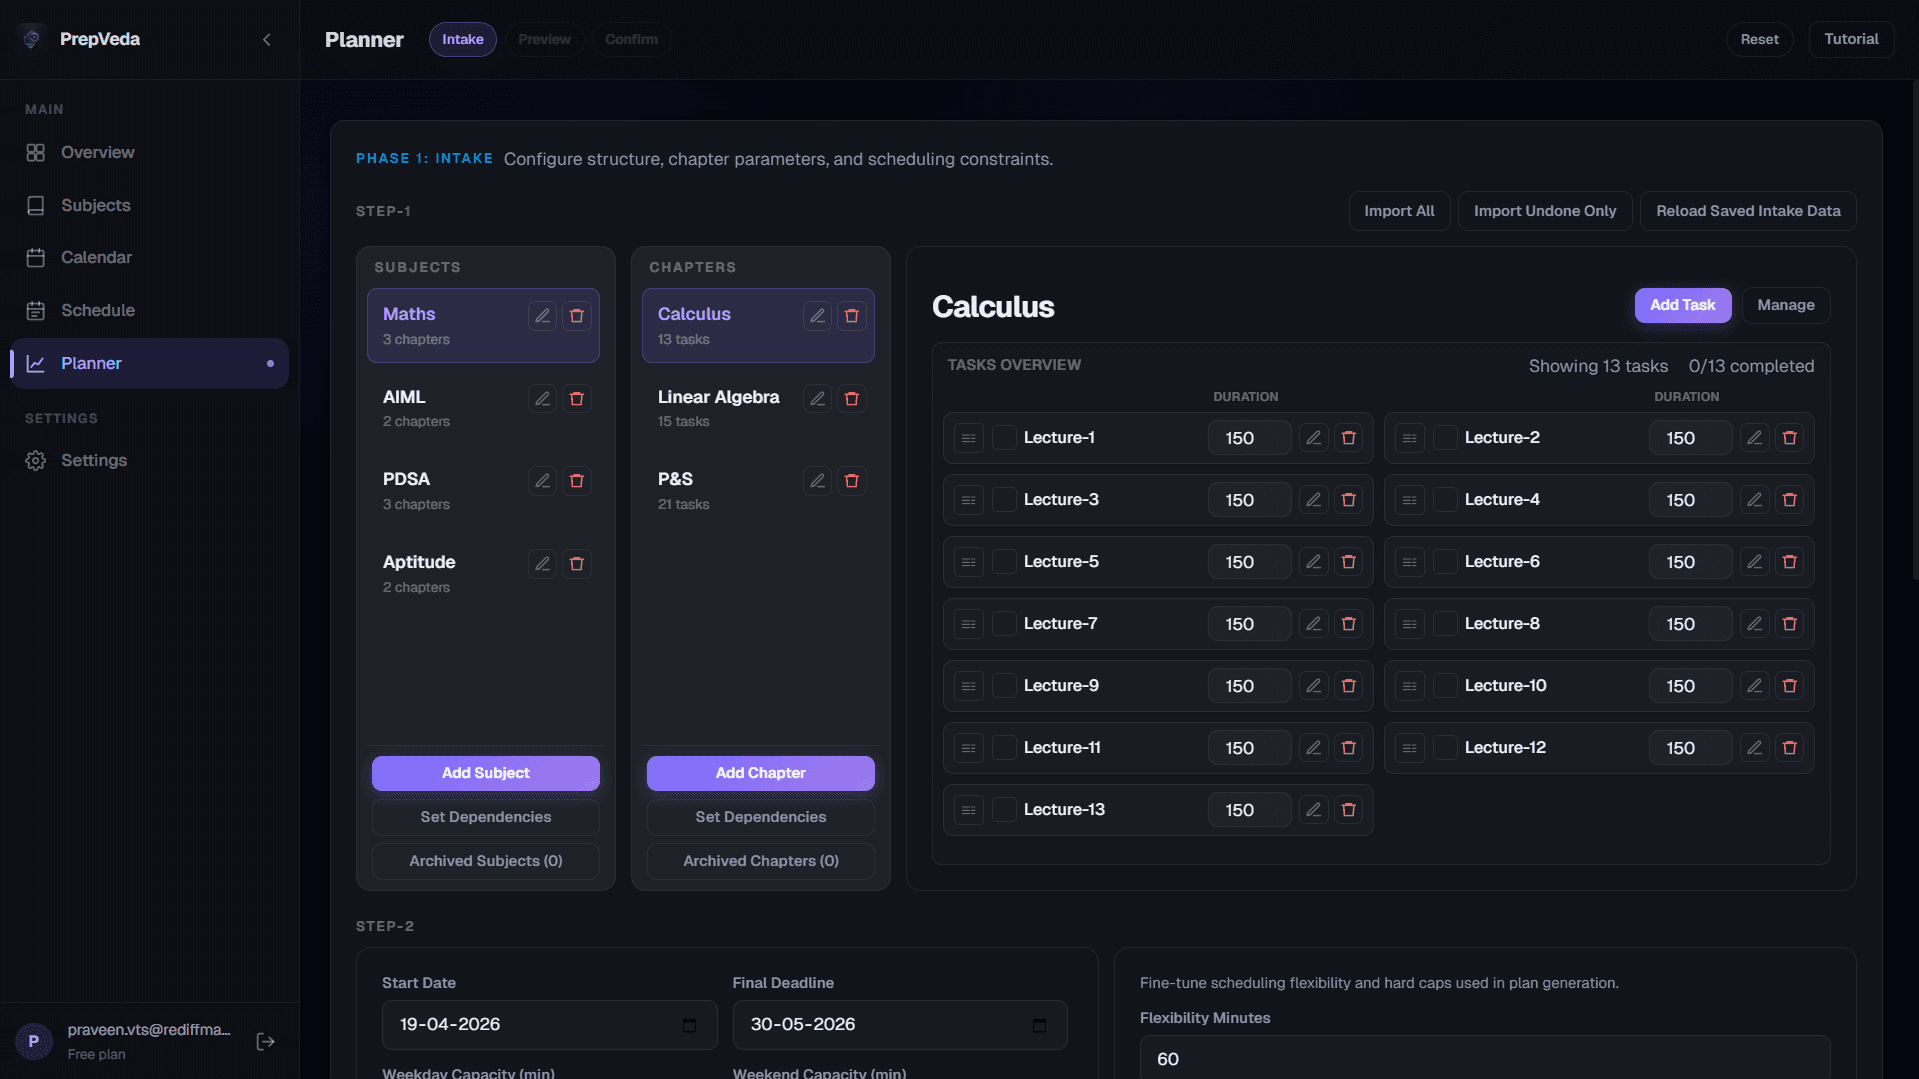
Task: Delete the P&S chapter
Action: pyautogui.click(x=852, y=481)
